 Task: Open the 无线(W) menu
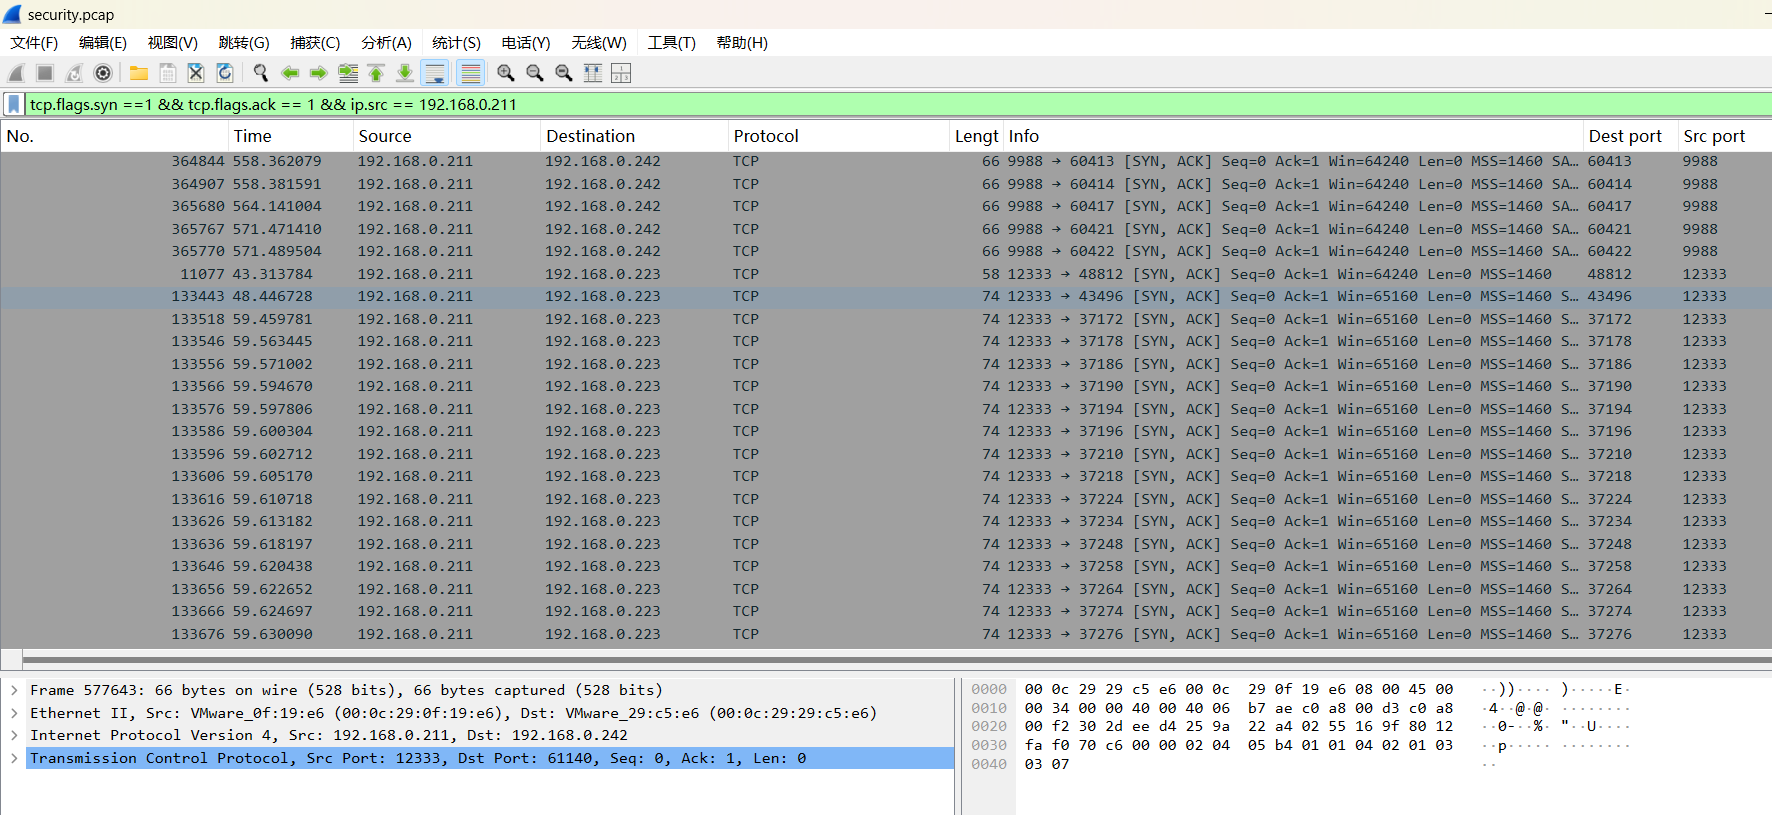point(599,43)
